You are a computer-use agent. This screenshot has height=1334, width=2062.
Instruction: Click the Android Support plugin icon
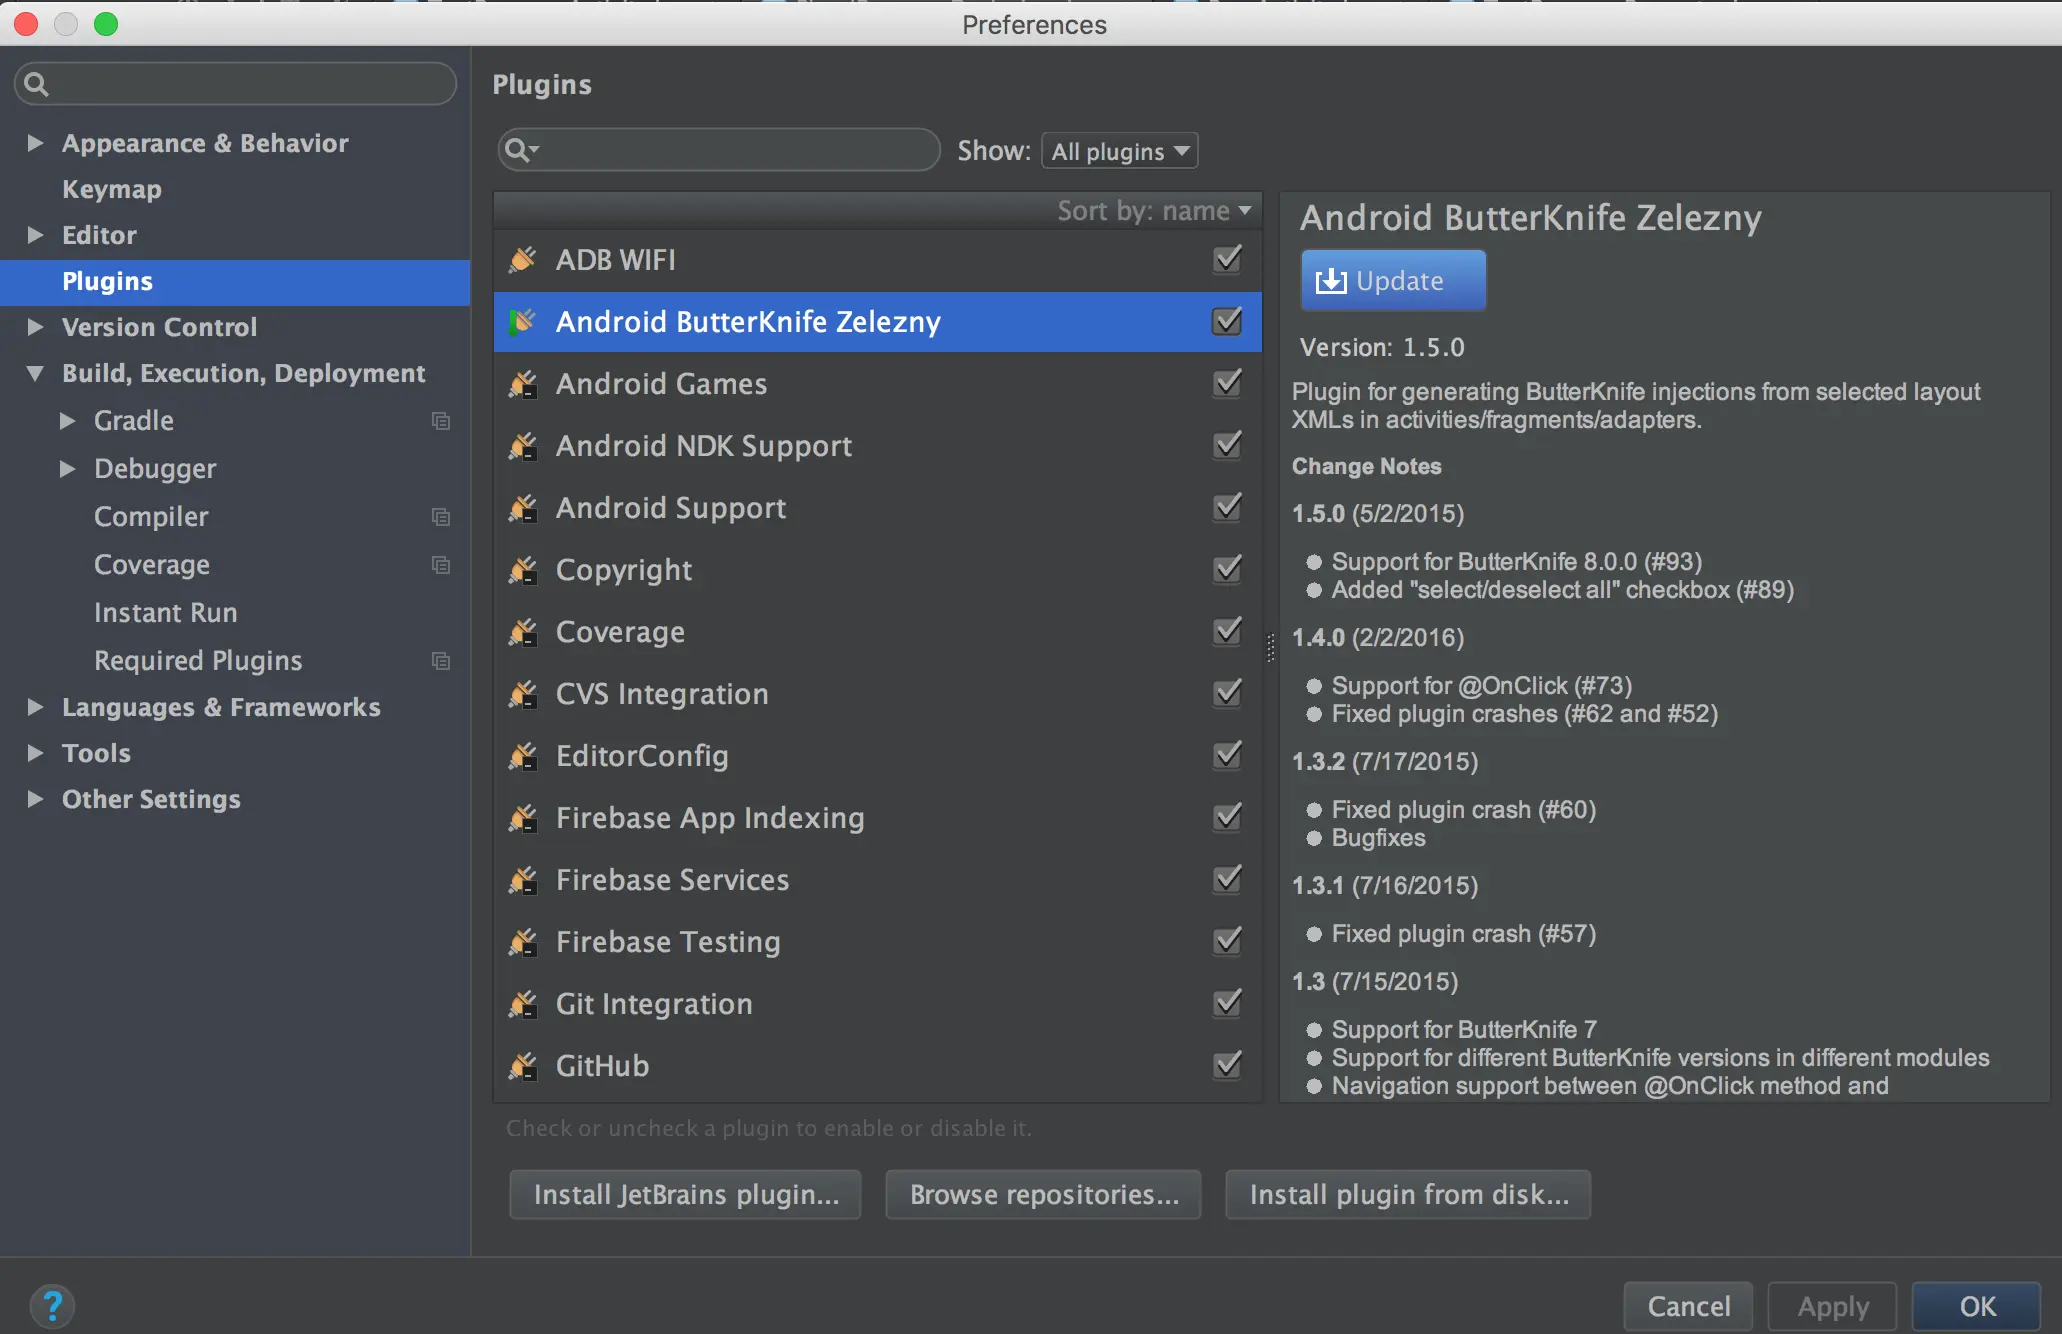523,508
